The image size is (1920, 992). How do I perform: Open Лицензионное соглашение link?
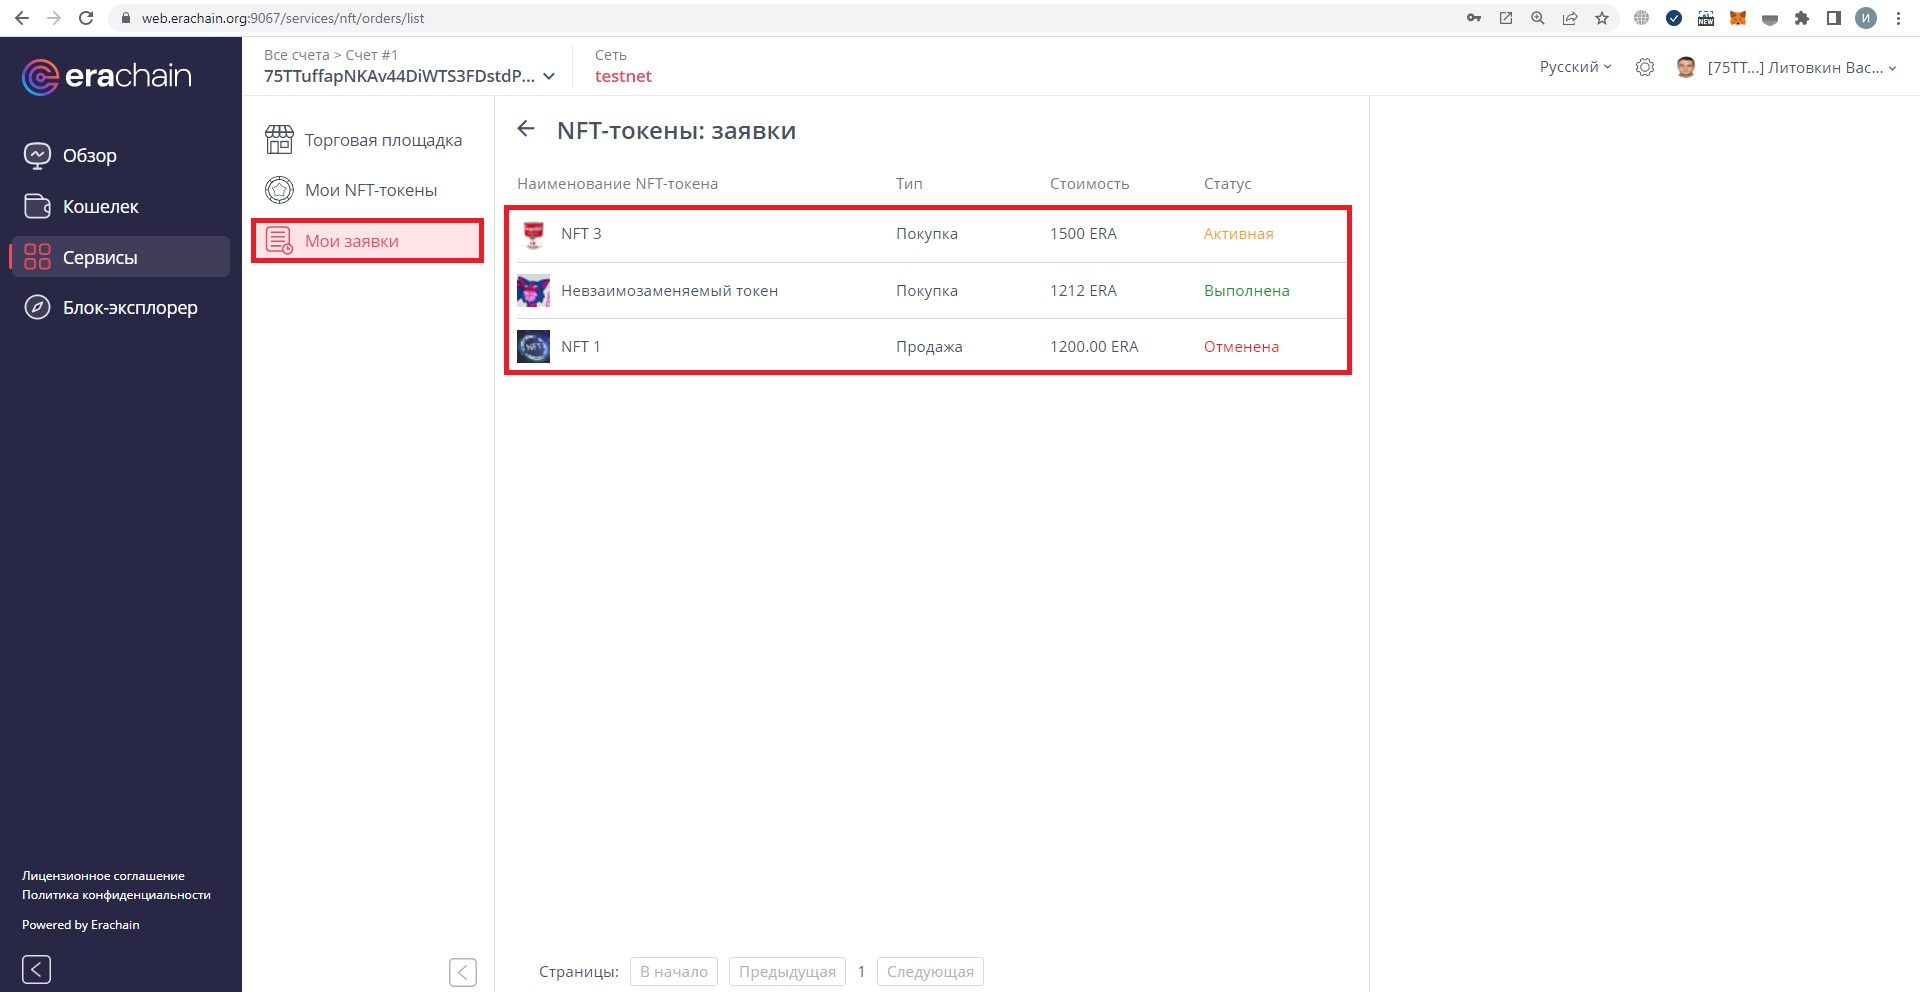click(x=103, y=876)
